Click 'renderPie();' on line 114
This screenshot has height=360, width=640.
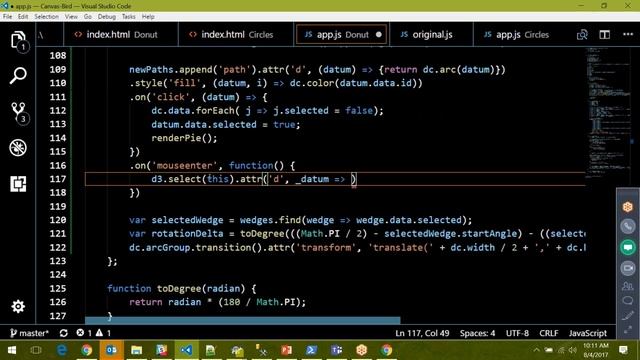coord(184,138)
